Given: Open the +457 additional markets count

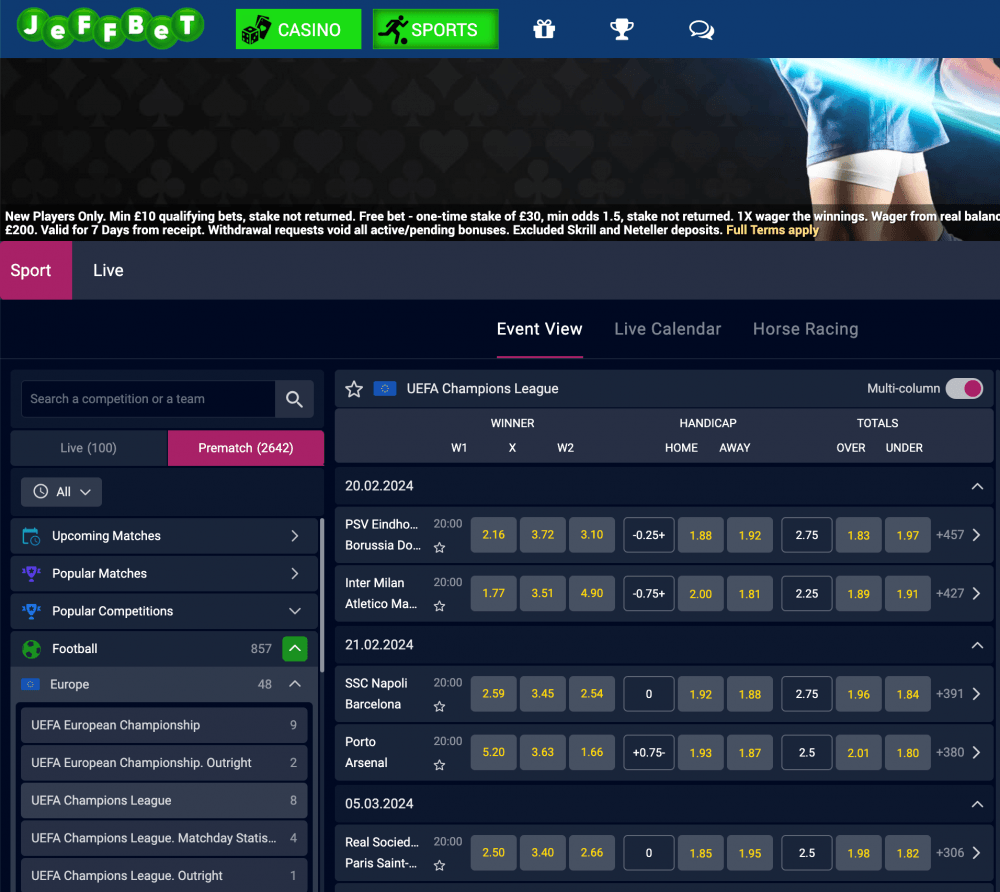Looking at the screenshot, I should (x=950, y=535).
